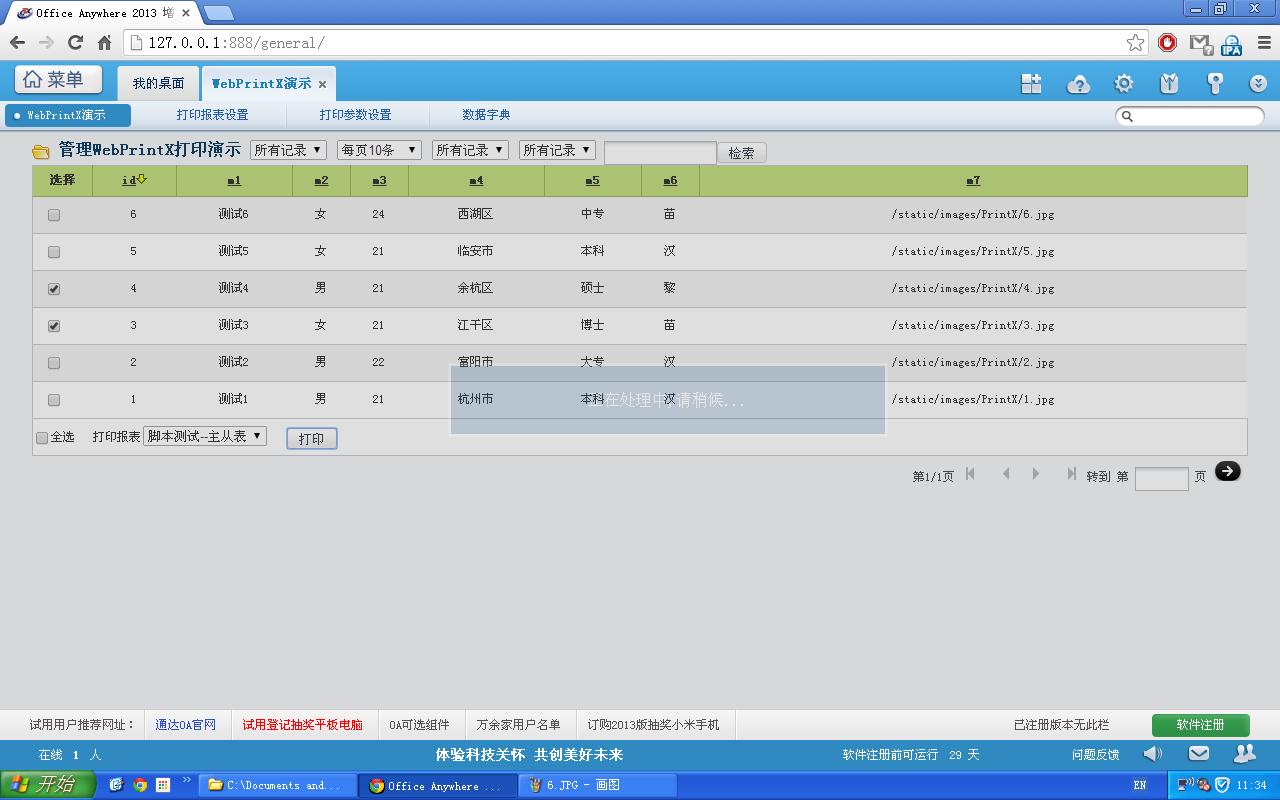Sort by the m1 column header

[234, 181]
